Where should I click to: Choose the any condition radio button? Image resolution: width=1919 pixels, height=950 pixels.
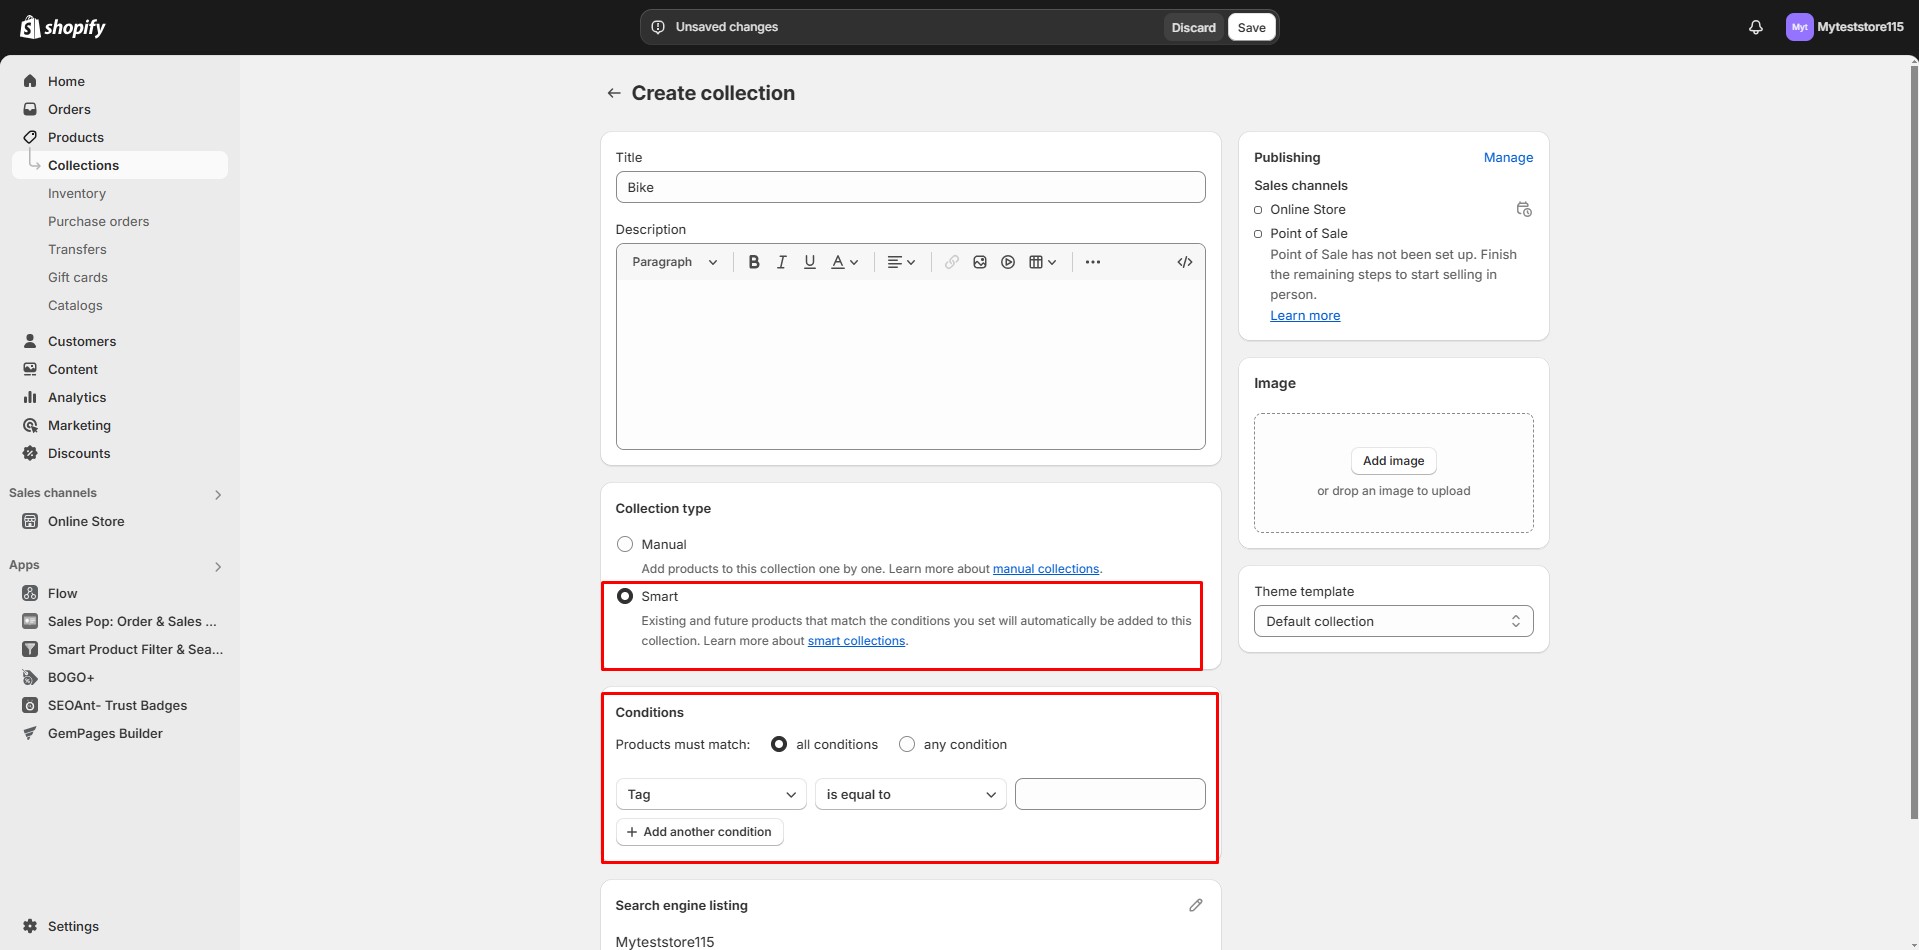point(907,744)
